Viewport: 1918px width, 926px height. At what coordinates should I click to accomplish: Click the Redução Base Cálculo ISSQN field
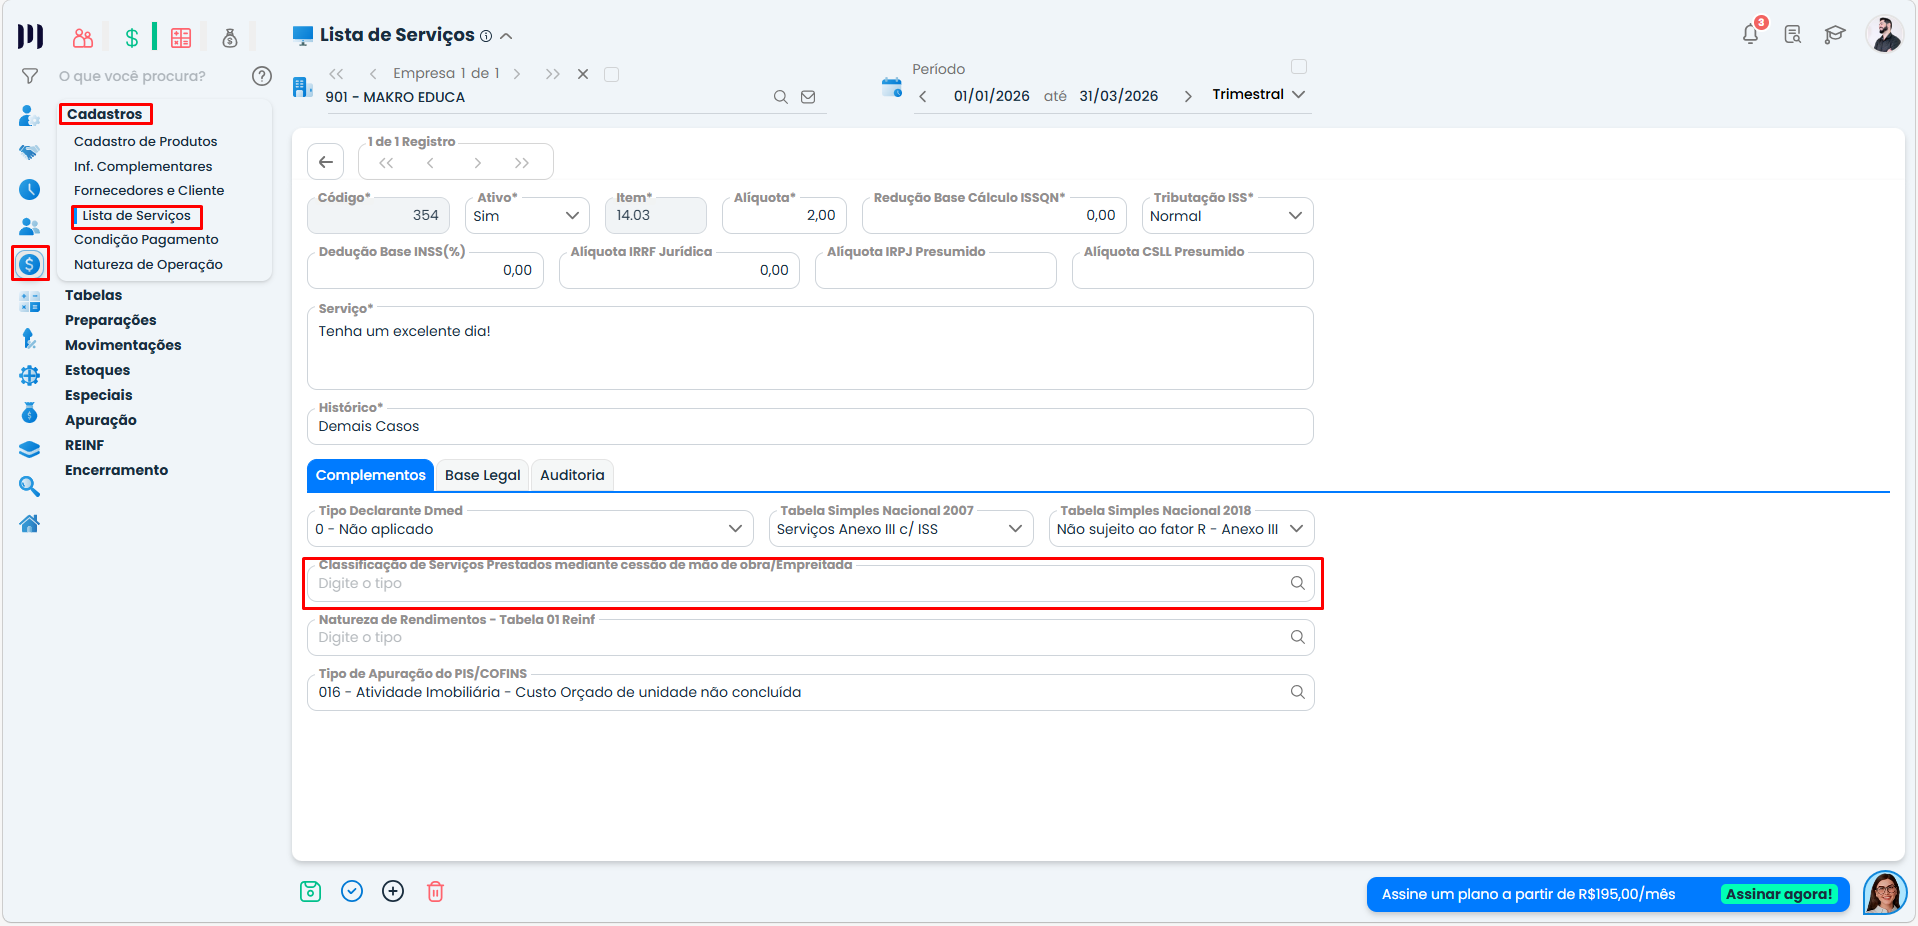[994, 215]
